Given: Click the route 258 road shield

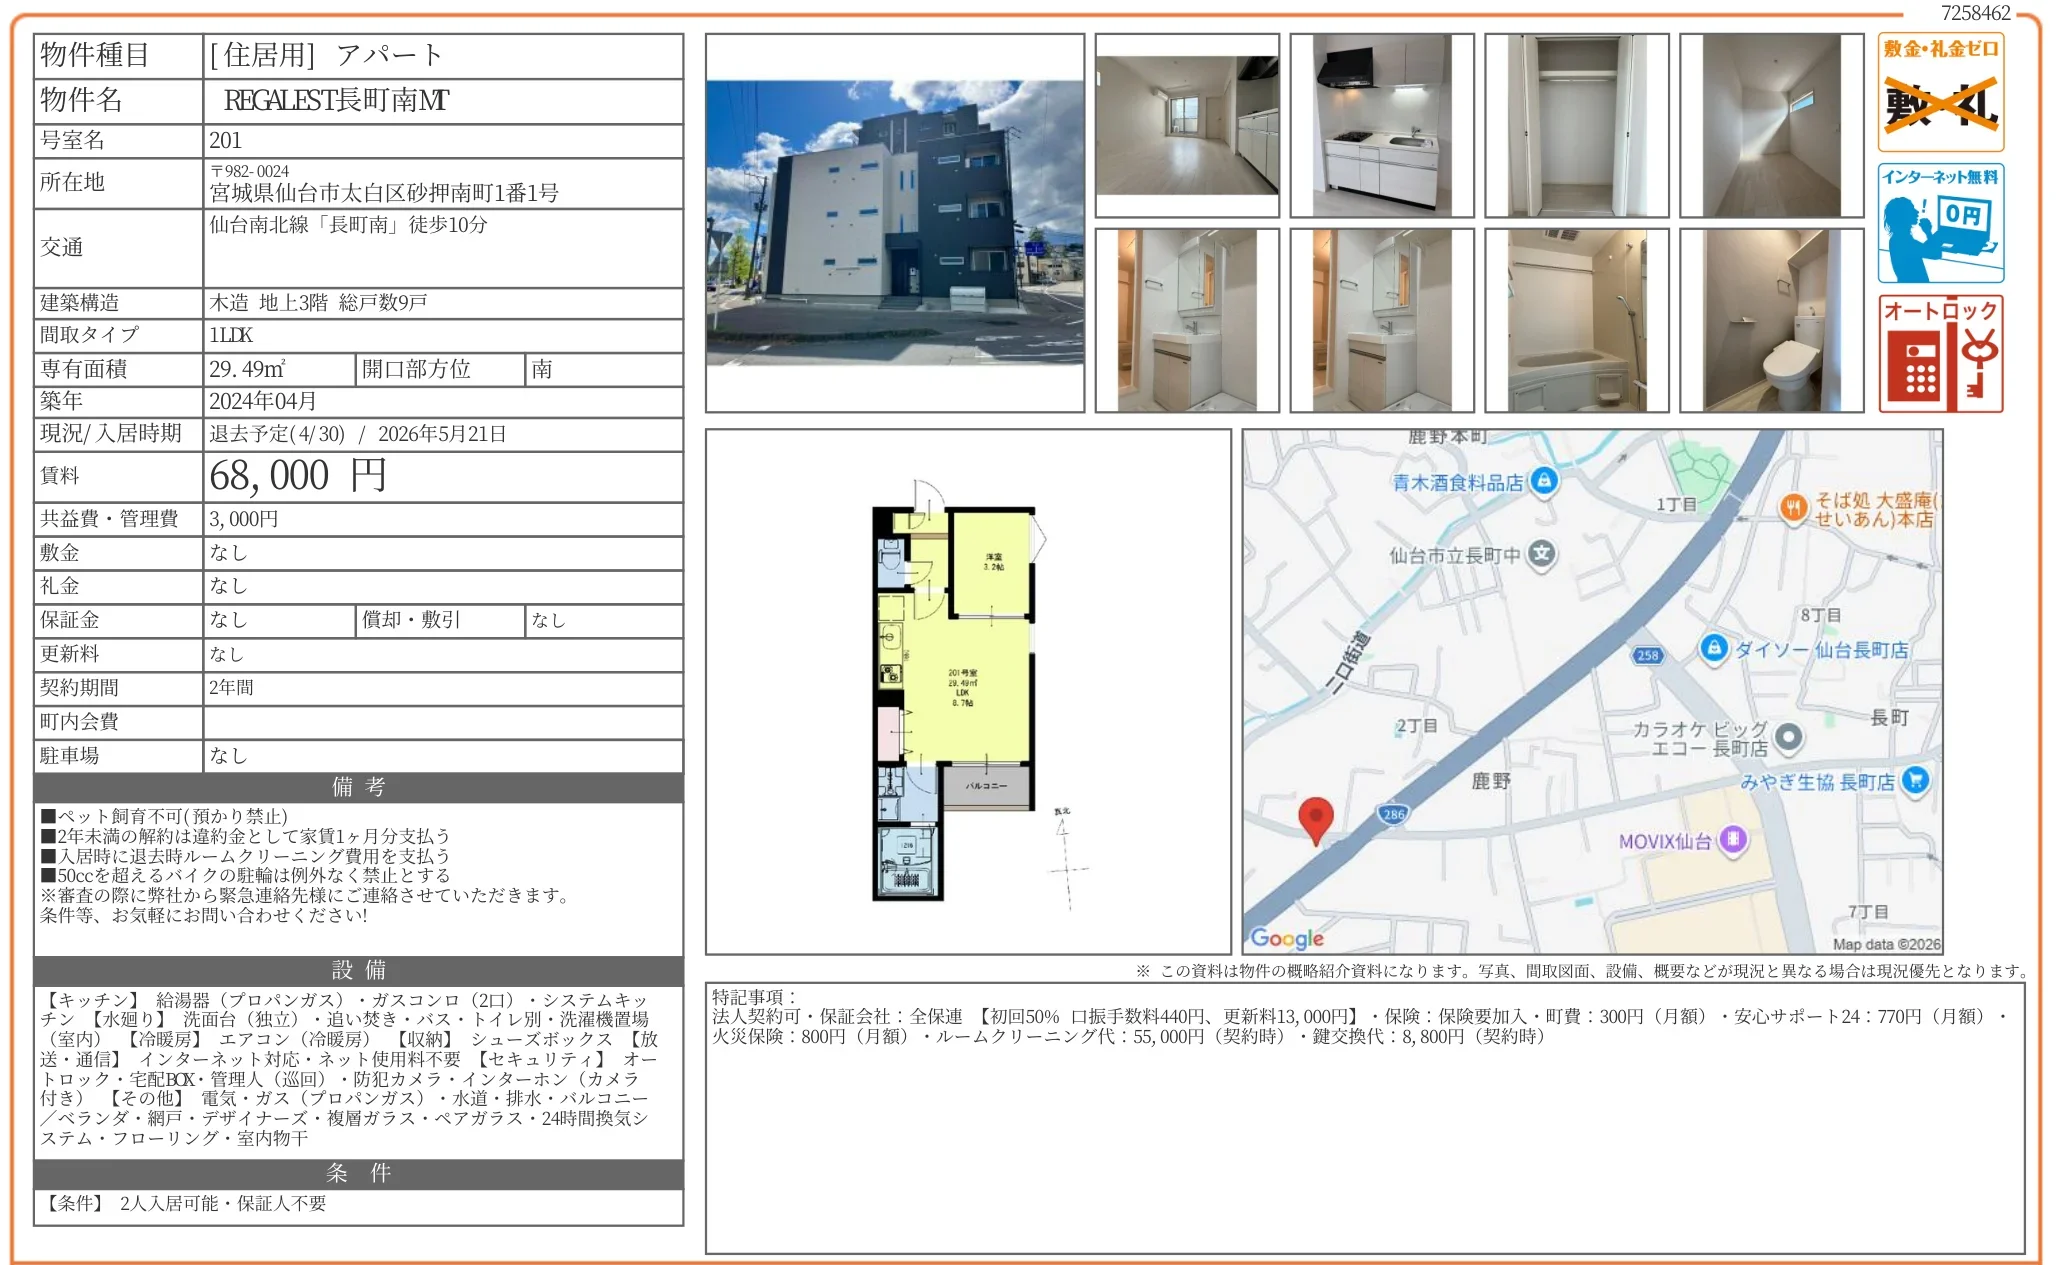Looking at the screenshot, I should [x=1647, y=655].
